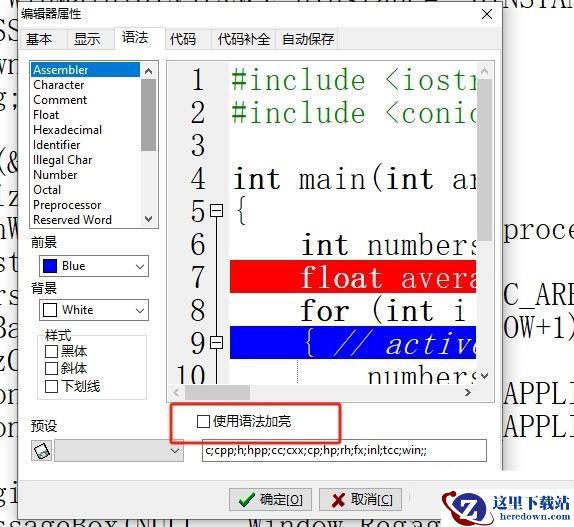Open the 代码补全 tab
The width and height of the screenshot is (574, 527).
click(243, 39)
